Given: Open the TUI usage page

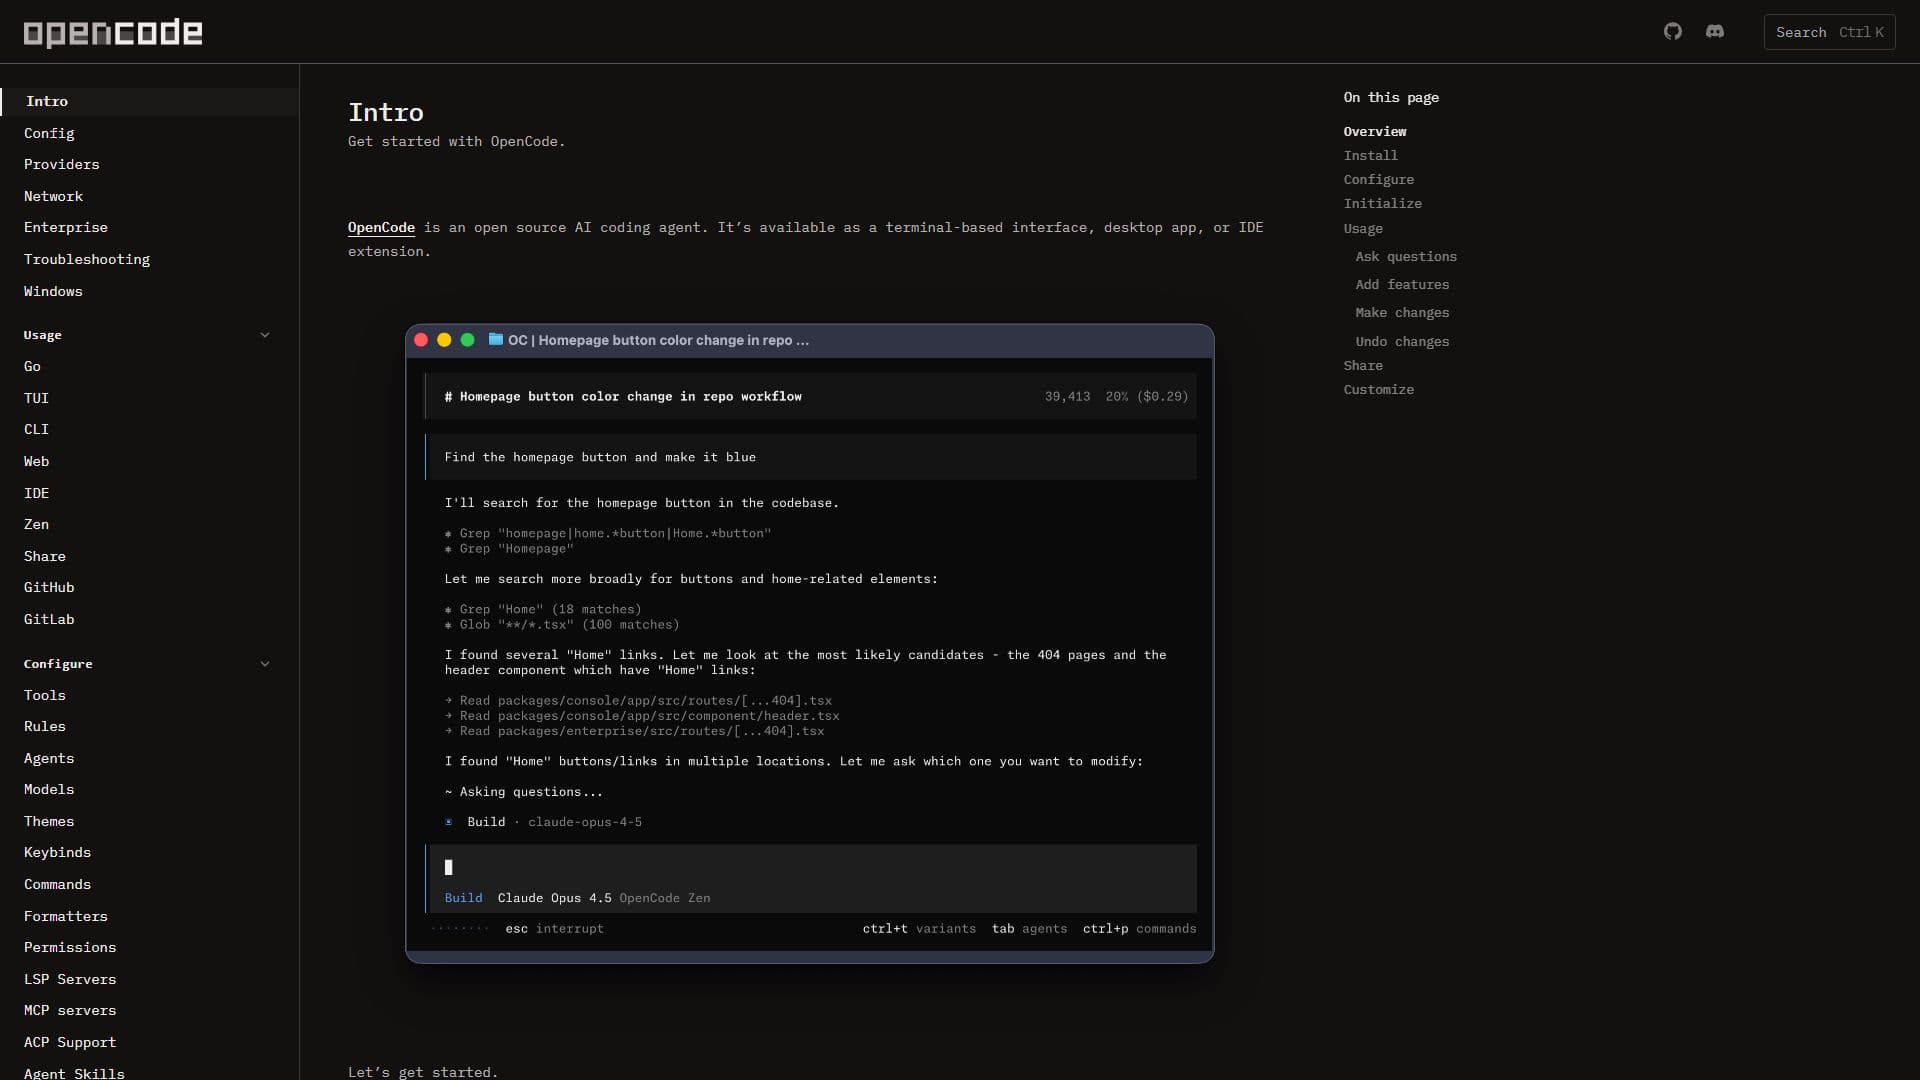Looking at the screenshot, I should (36, 398).
